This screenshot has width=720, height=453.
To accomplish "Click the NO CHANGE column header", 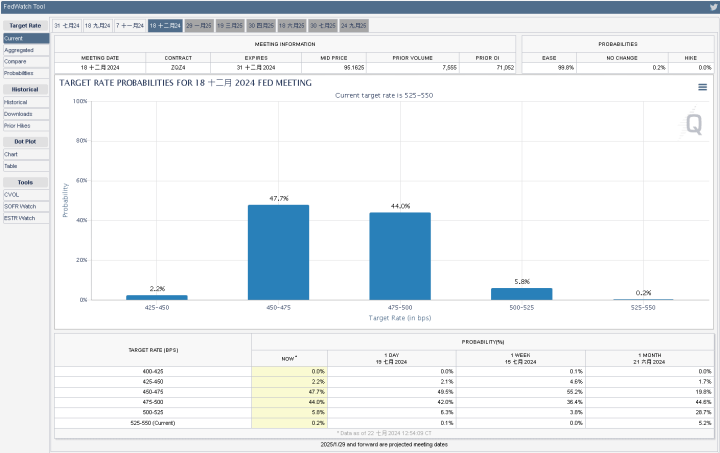I will (x=622, y=58).
